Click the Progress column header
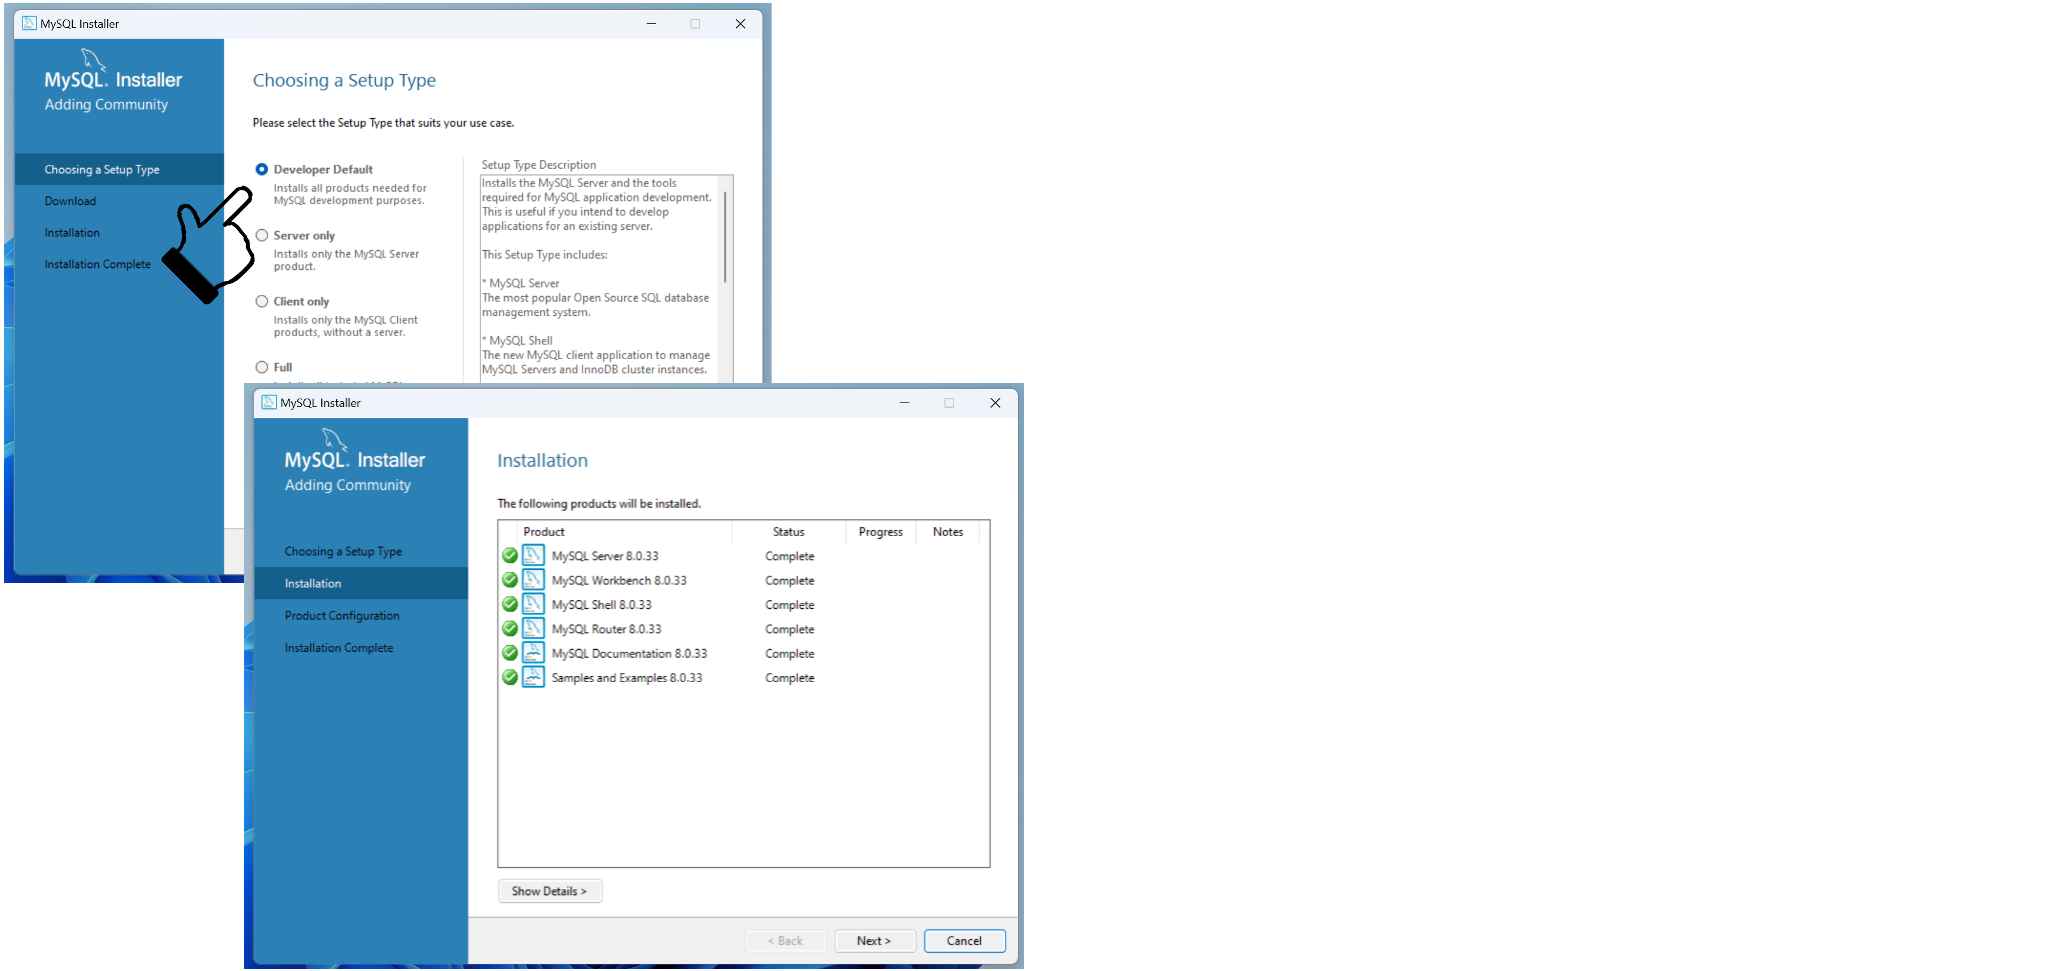Image resolution: width=2058 pixels, height=971 pixels. [x=881, y=532]
